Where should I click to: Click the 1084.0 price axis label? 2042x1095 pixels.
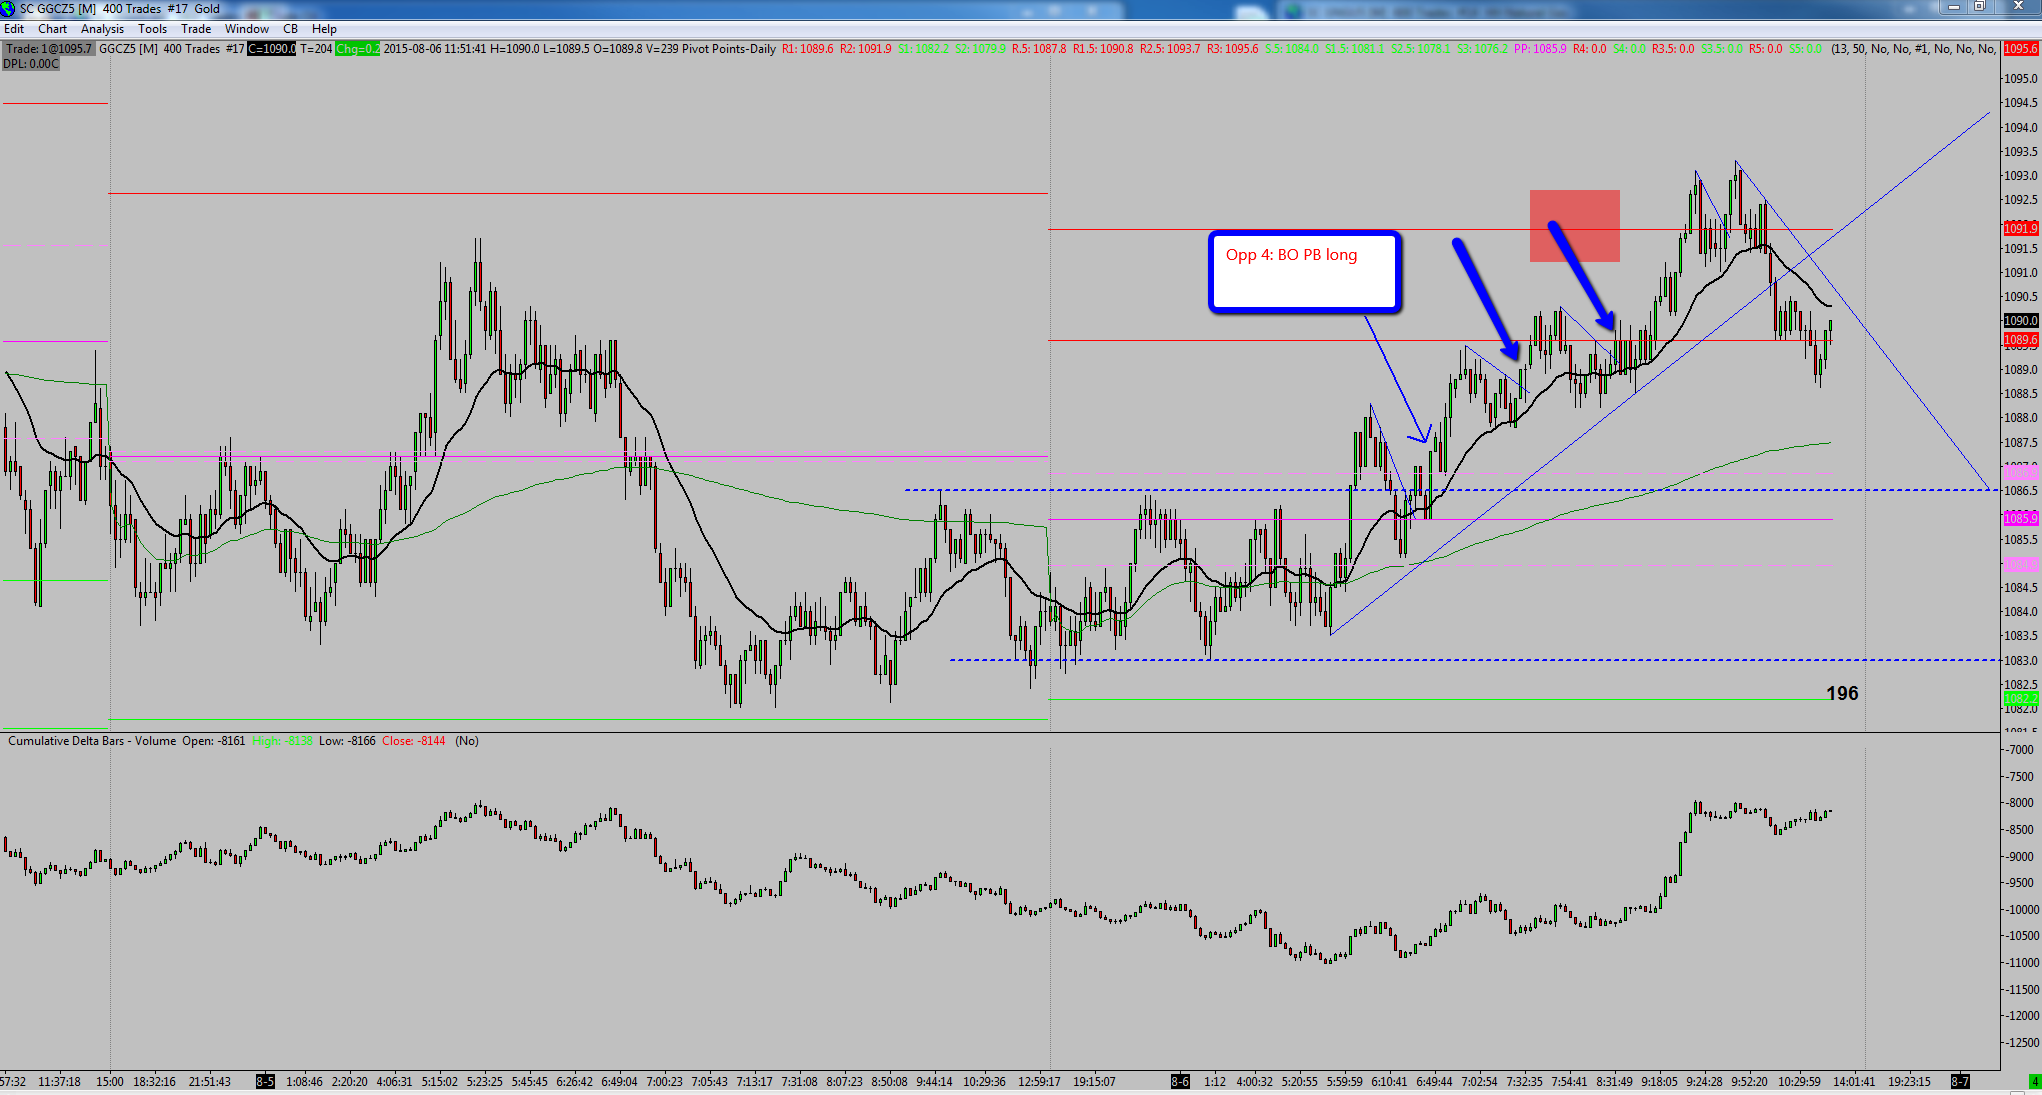pos(2020,612)
